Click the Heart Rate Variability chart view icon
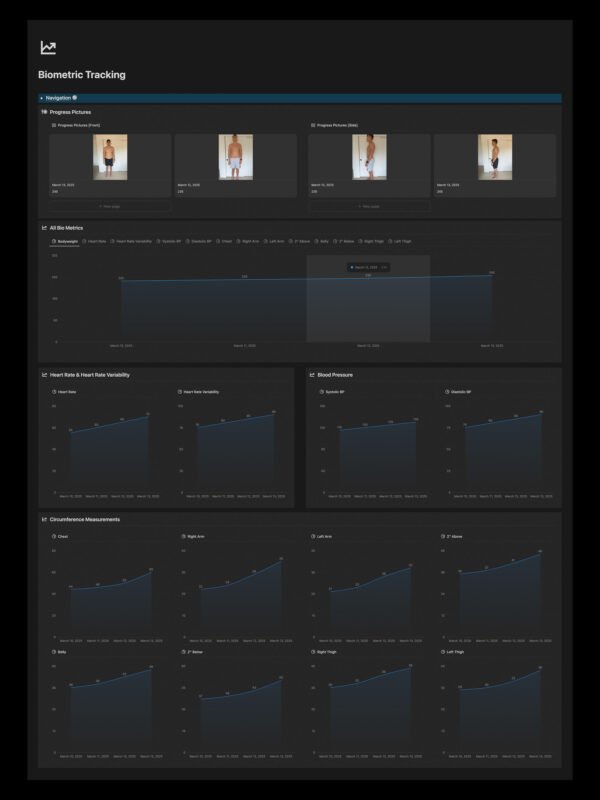Viewport: 600px width, 800px height. (178, 392)
